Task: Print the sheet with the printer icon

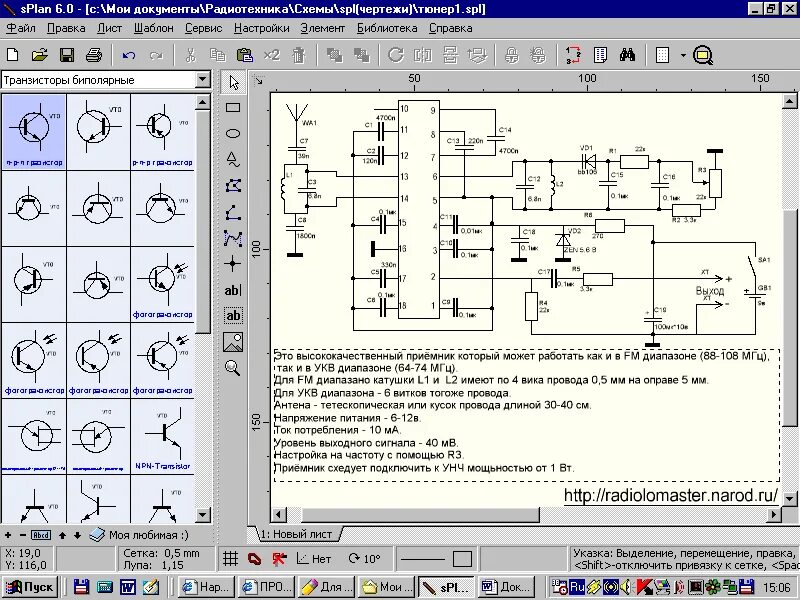Action: tap(94, 55)
